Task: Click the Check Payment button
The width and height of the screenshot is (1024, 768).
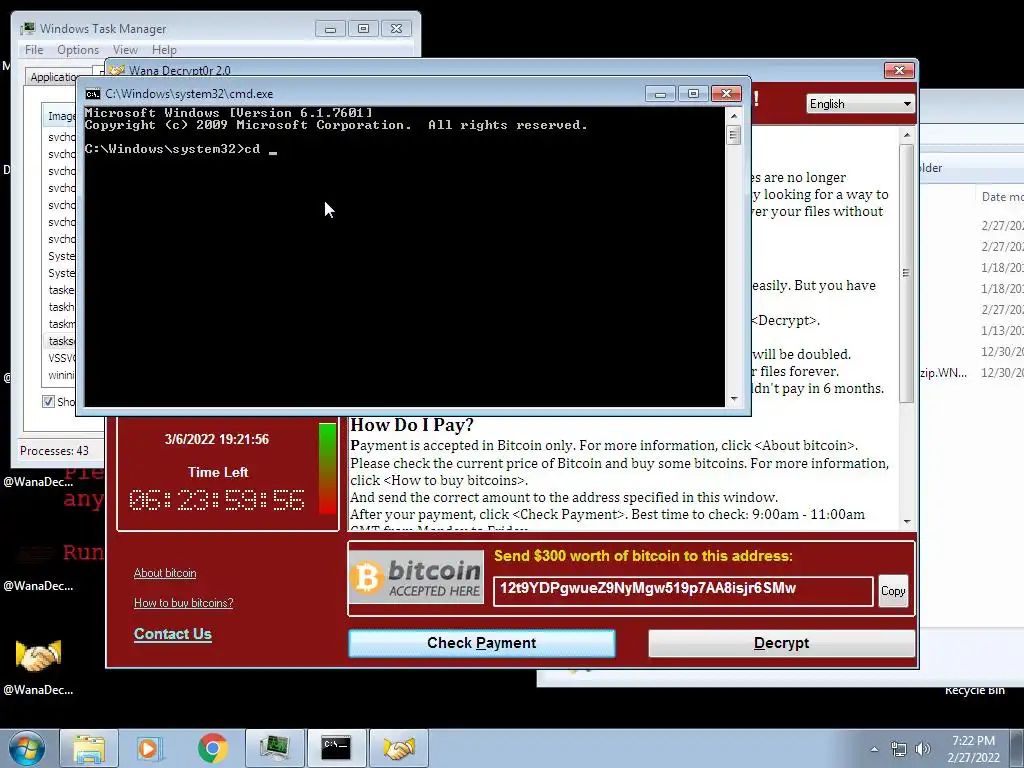Action: (x=482, y=643)
